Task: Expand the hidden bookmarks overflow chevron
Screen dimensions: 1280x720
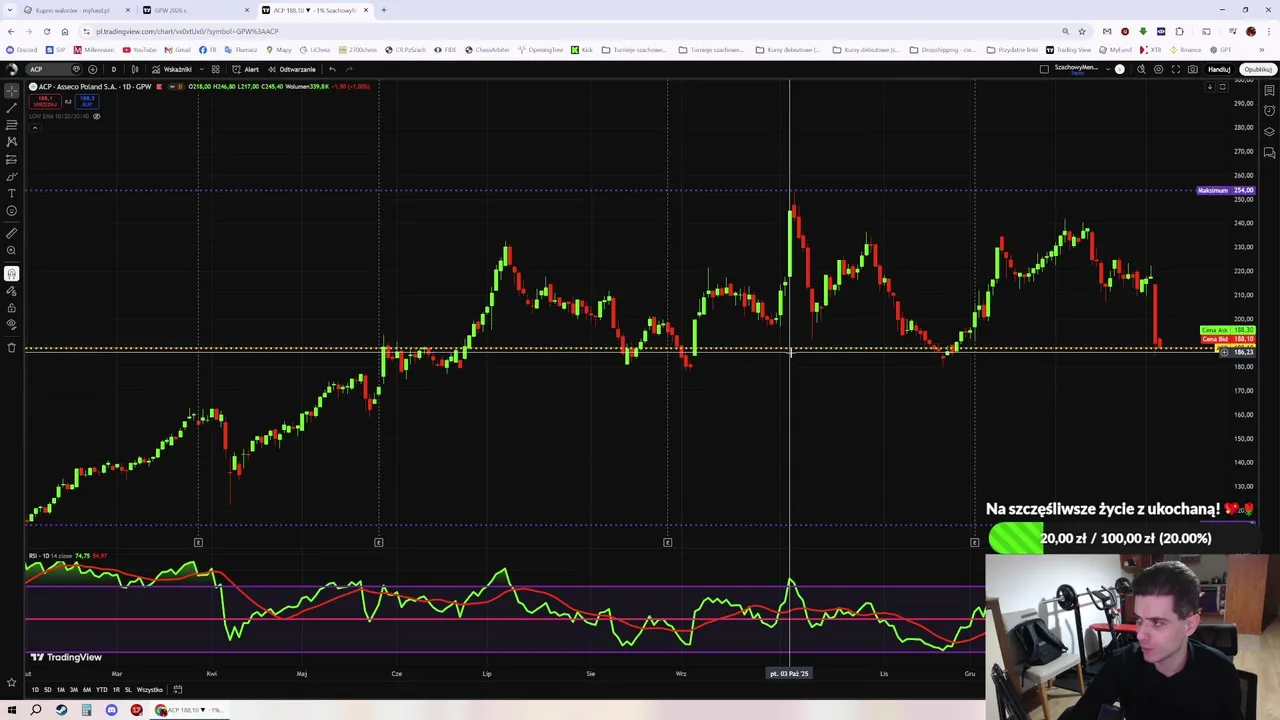Action: [1262, 50]
